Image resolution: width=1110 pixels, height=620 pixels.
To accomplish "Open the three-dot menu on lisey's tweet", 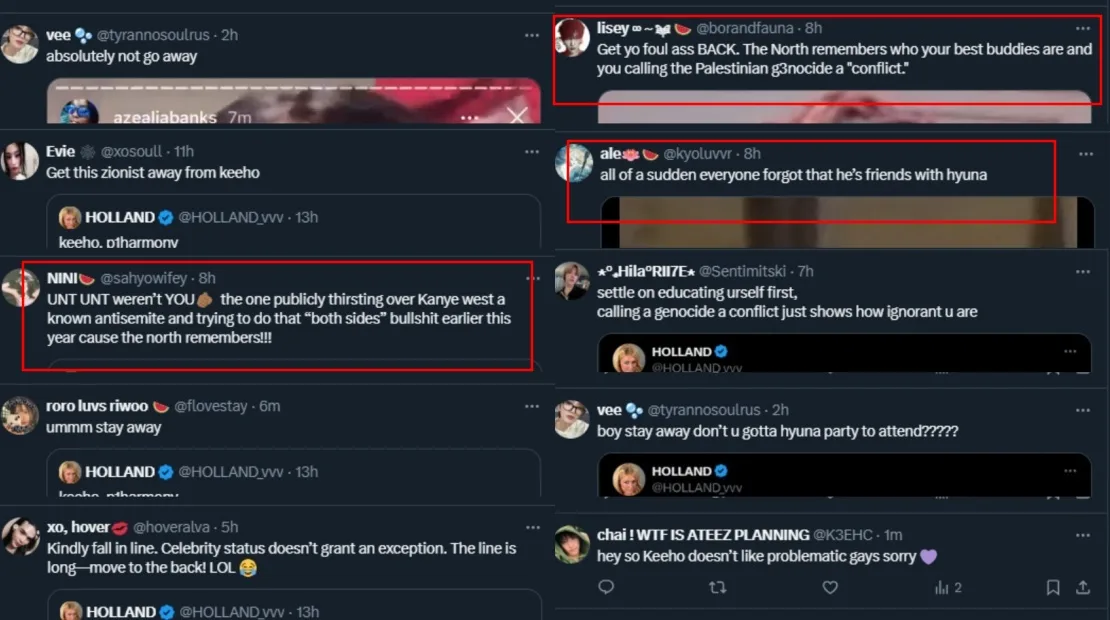I will (x=1083, y=29).
